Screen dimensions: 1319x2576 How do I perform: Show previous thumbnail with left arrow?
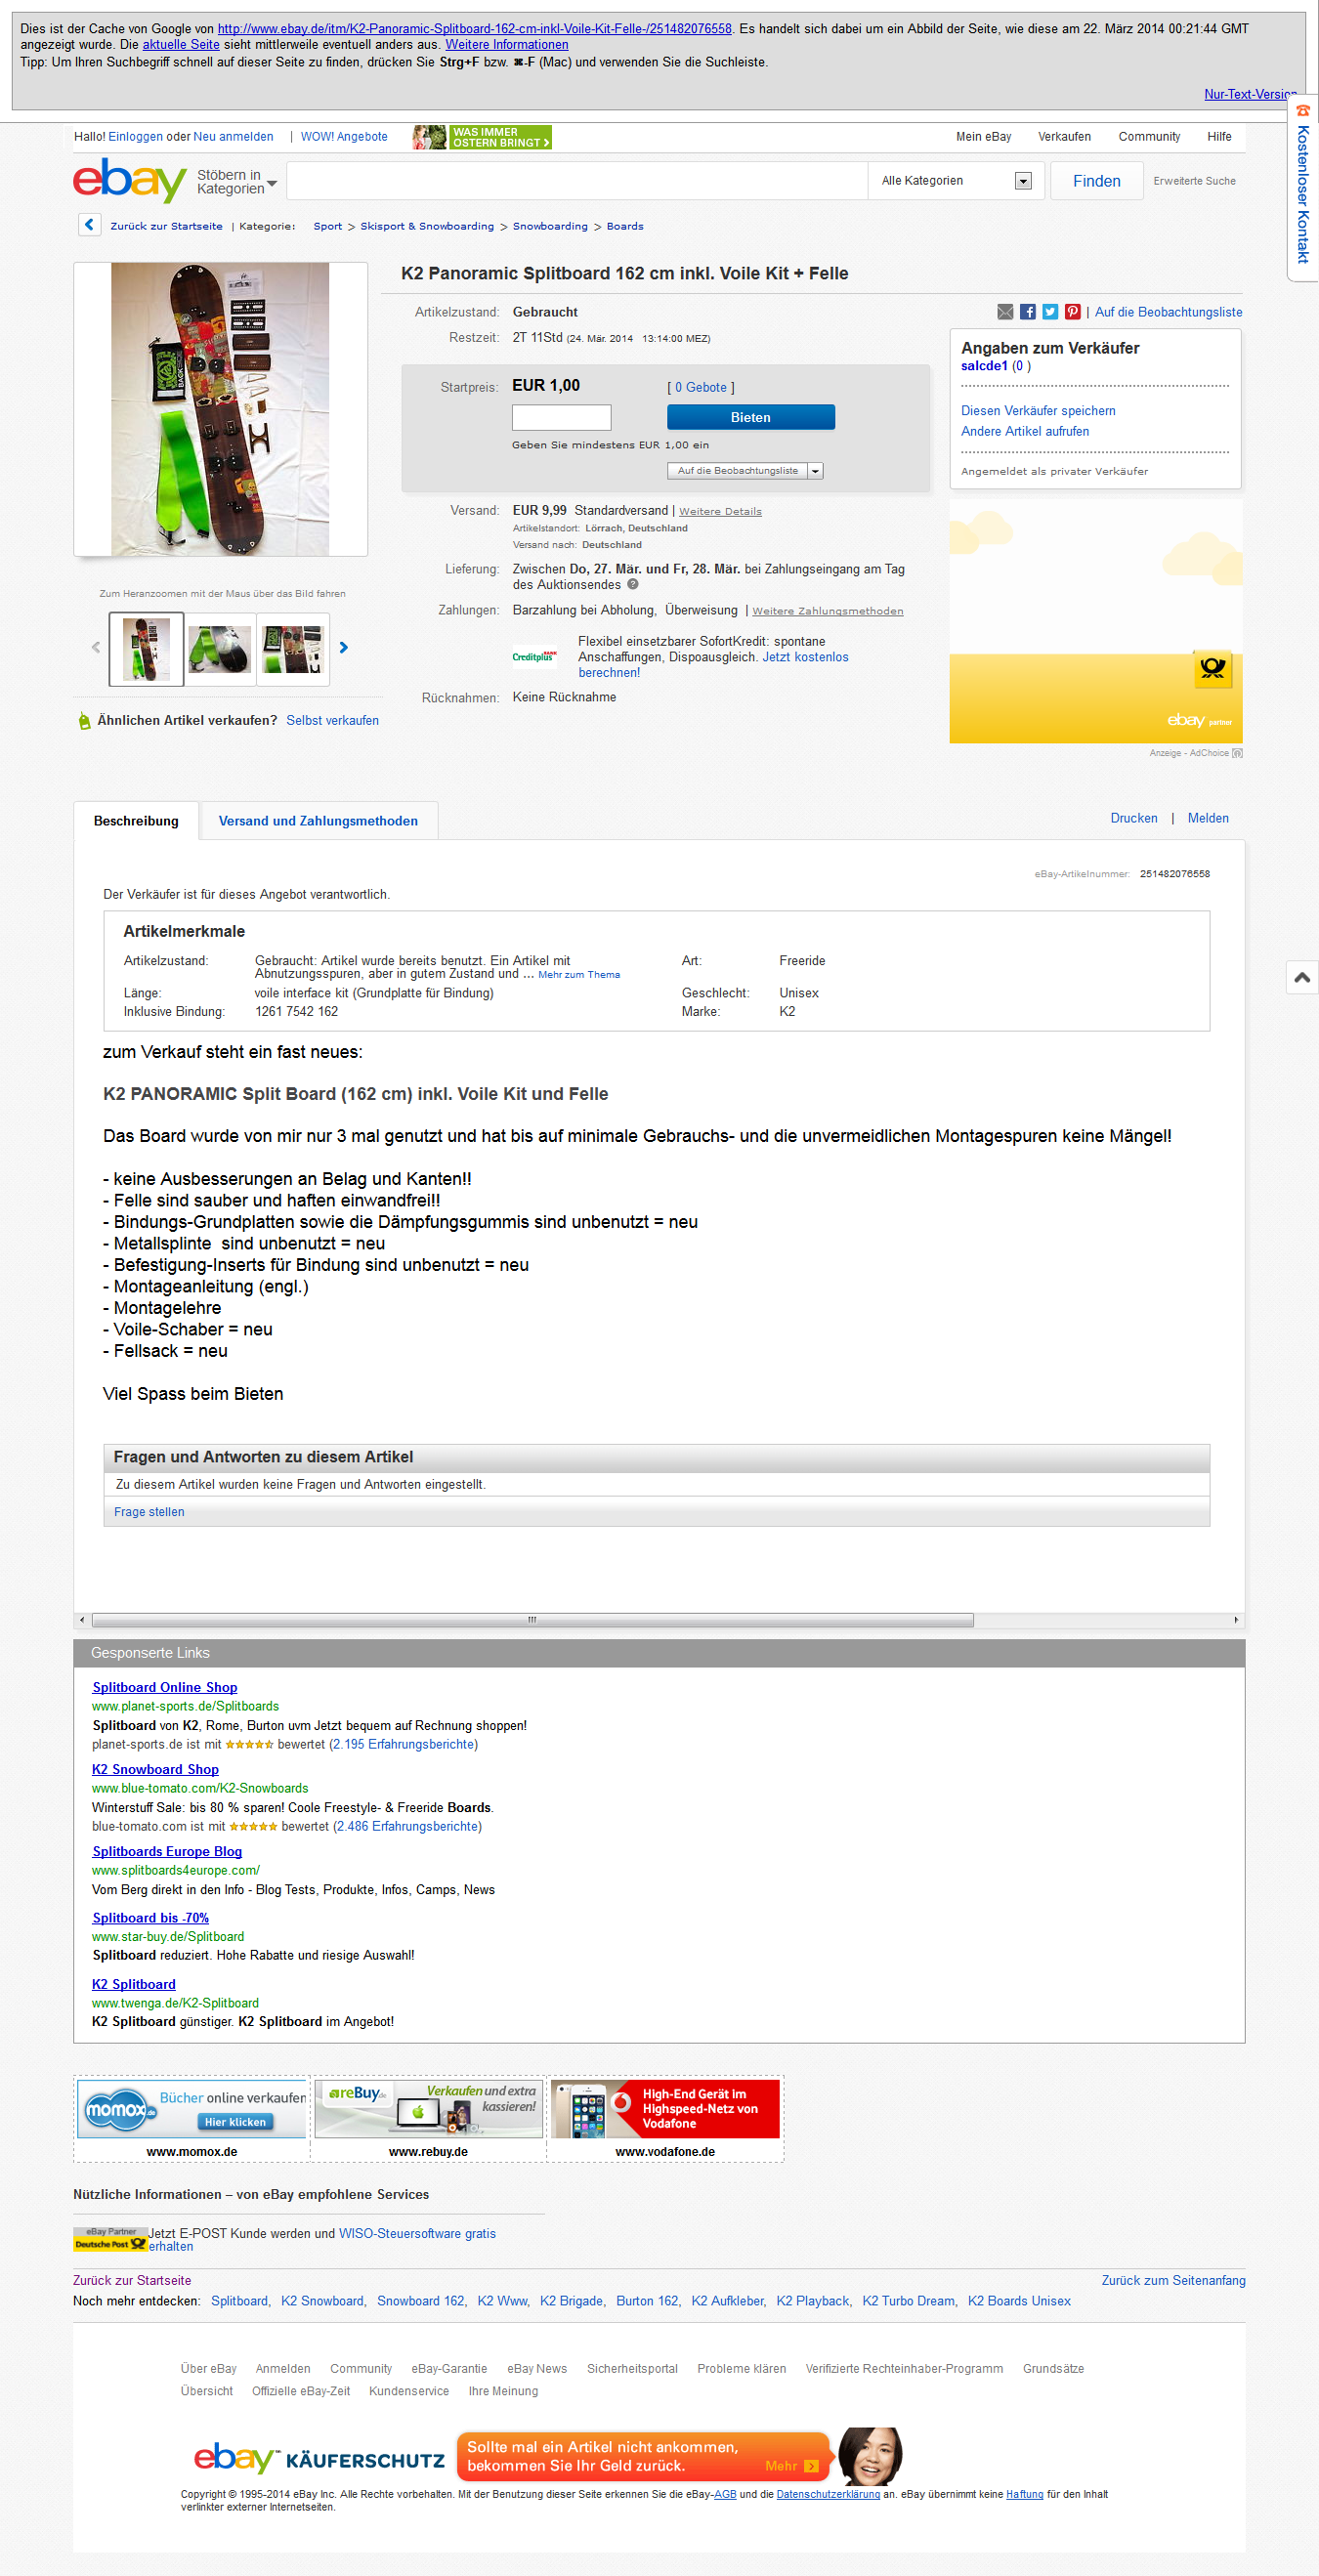coord(96,648)
